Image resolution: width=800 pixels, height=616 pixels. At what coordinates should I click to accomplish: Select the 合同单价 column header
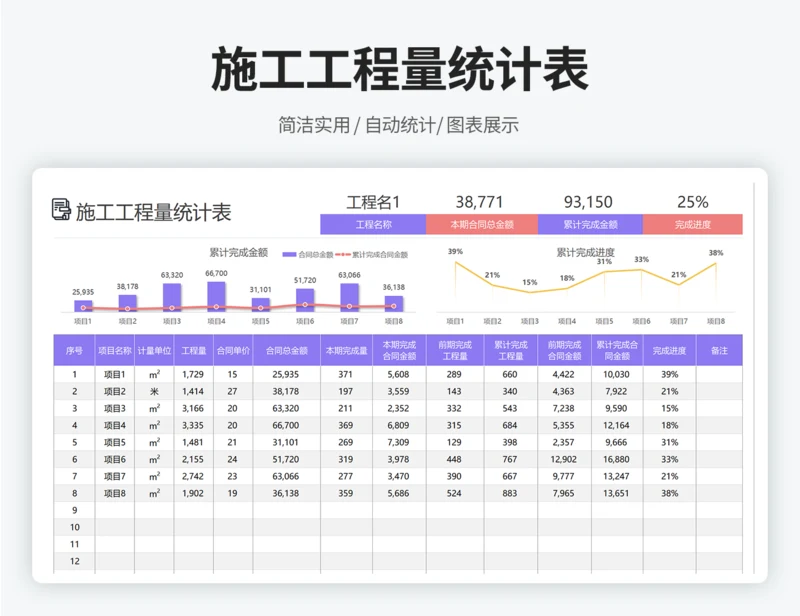(x=233, y=351)
